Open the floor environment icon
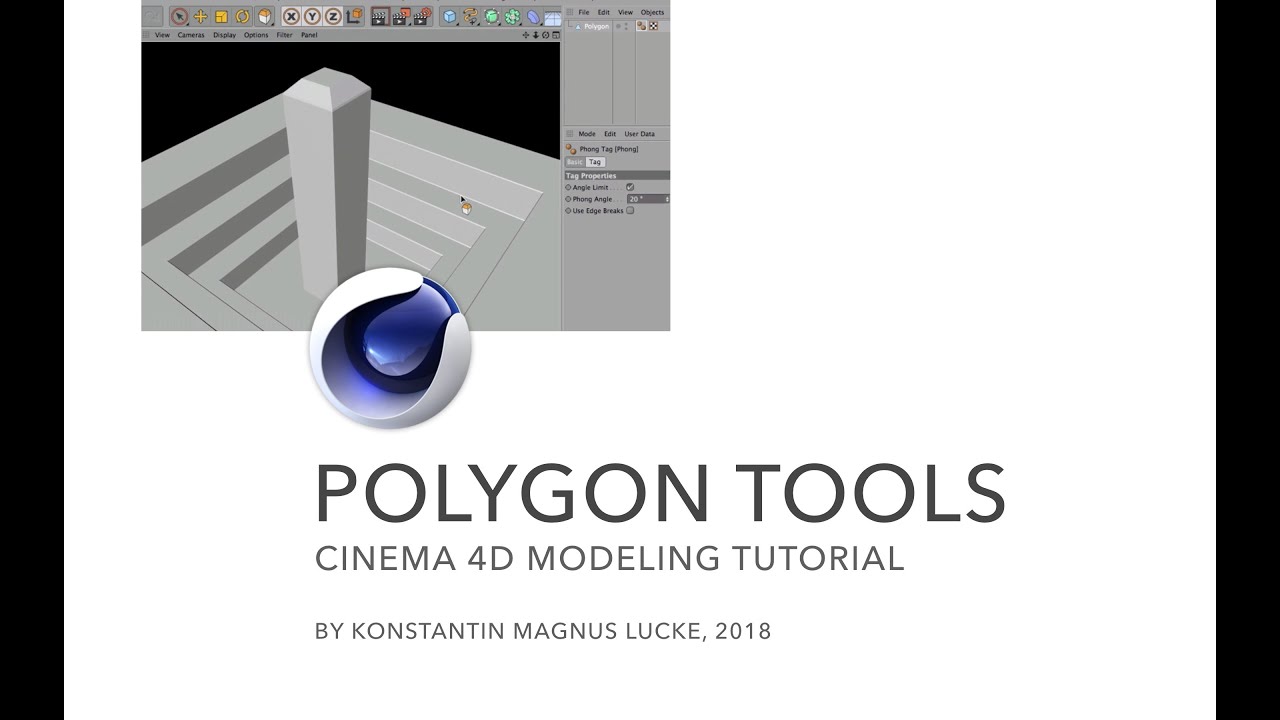 point(552,17)
